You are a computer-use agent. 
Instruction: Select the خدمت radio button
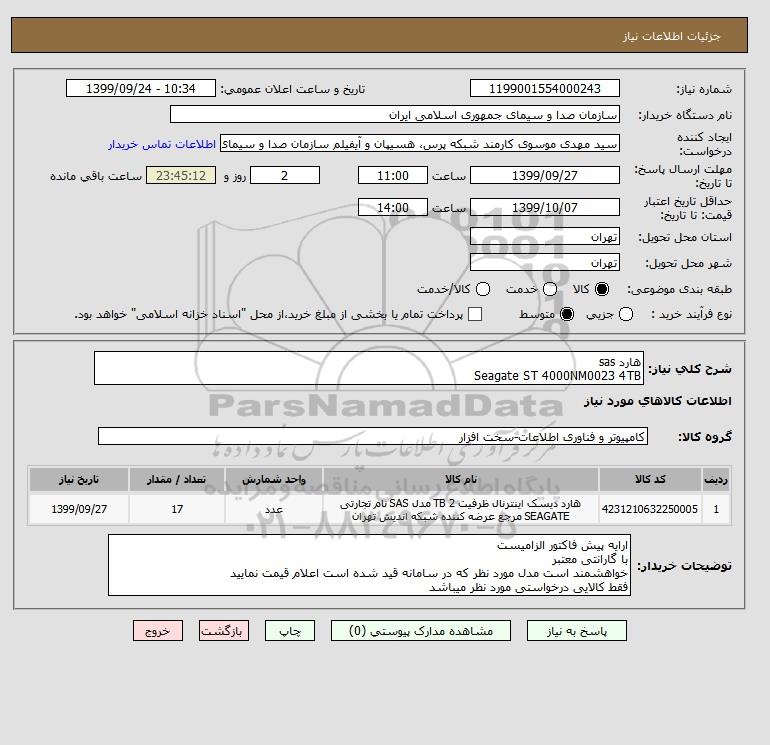pos(550,289)
